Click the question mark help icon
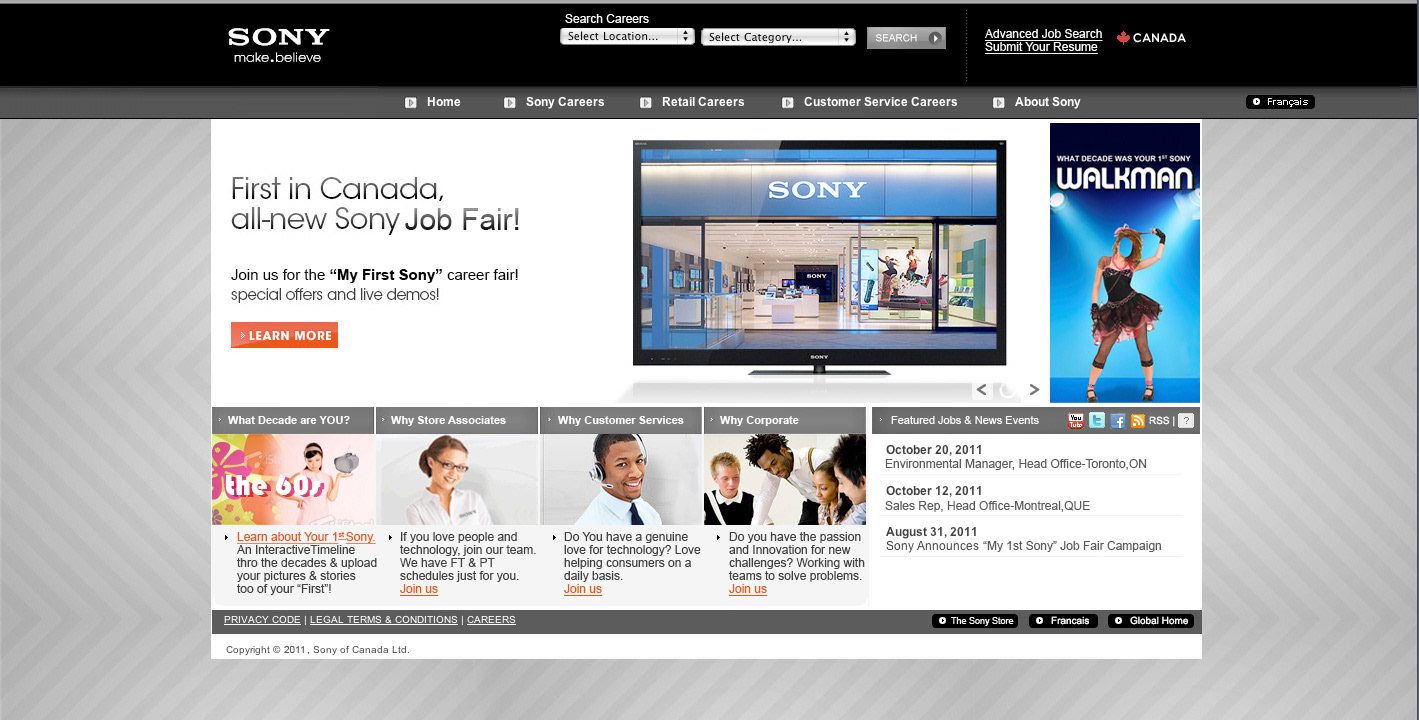Image resolution: width=1419 pixels, height=720 pixels. pyautogui.click(x=1186, y=421)
